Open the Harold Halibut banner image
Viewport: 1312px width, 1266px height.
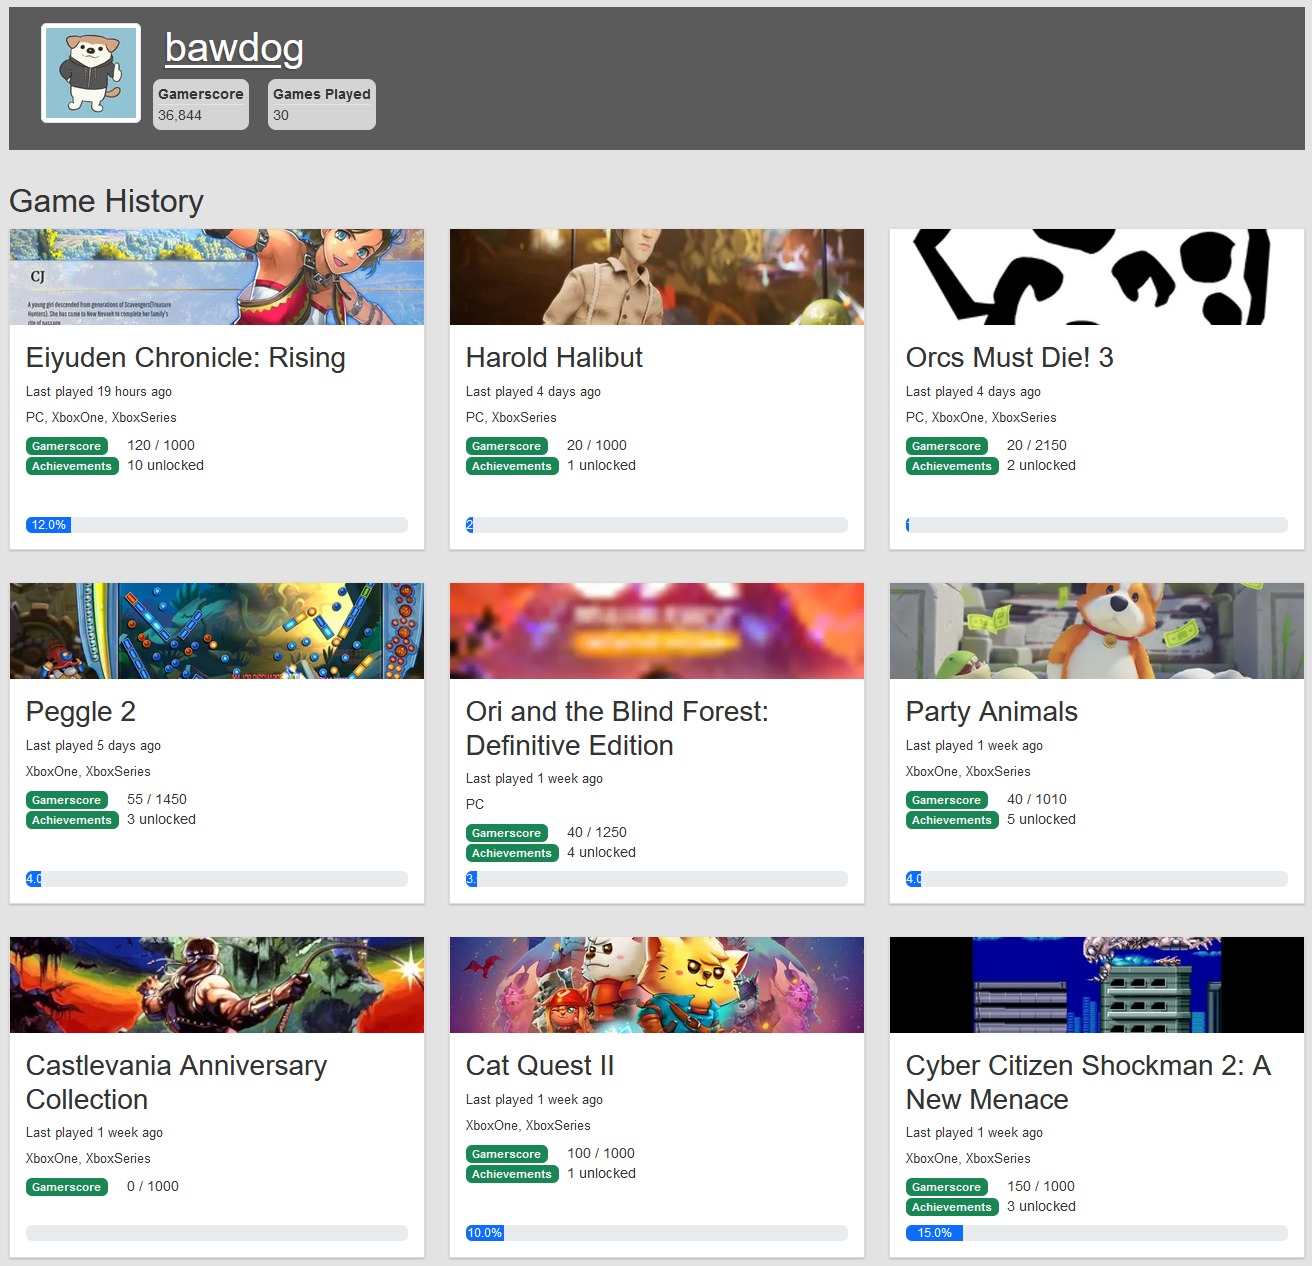coord(657,277)
